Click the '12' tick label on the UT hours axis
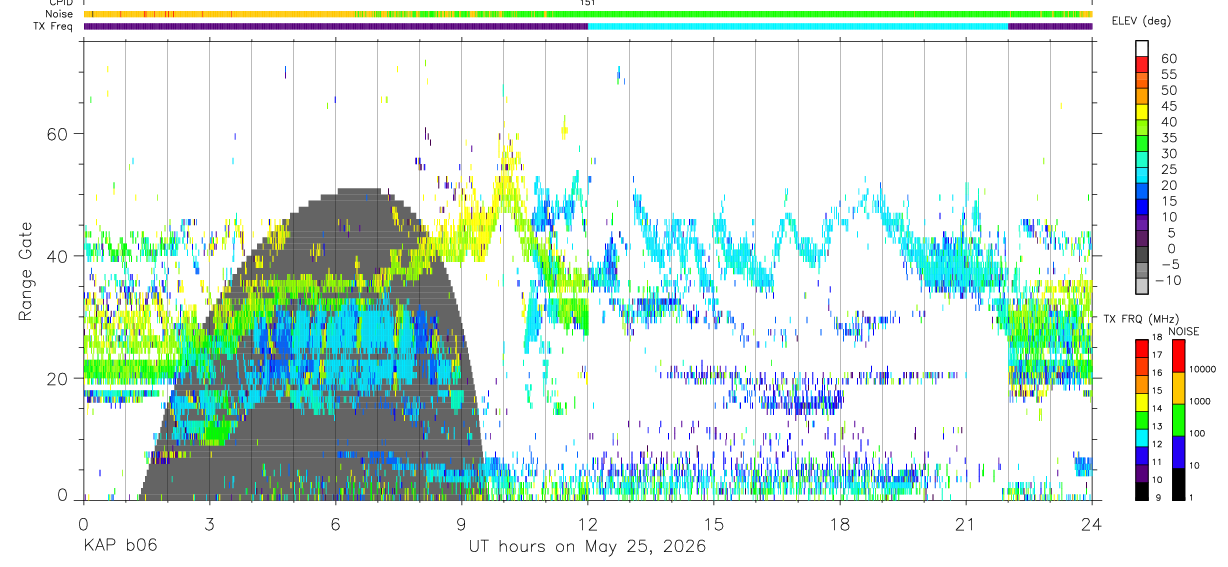Viewport: 1228px width, 567px height. pyautogui.click(x=587, y=525)
